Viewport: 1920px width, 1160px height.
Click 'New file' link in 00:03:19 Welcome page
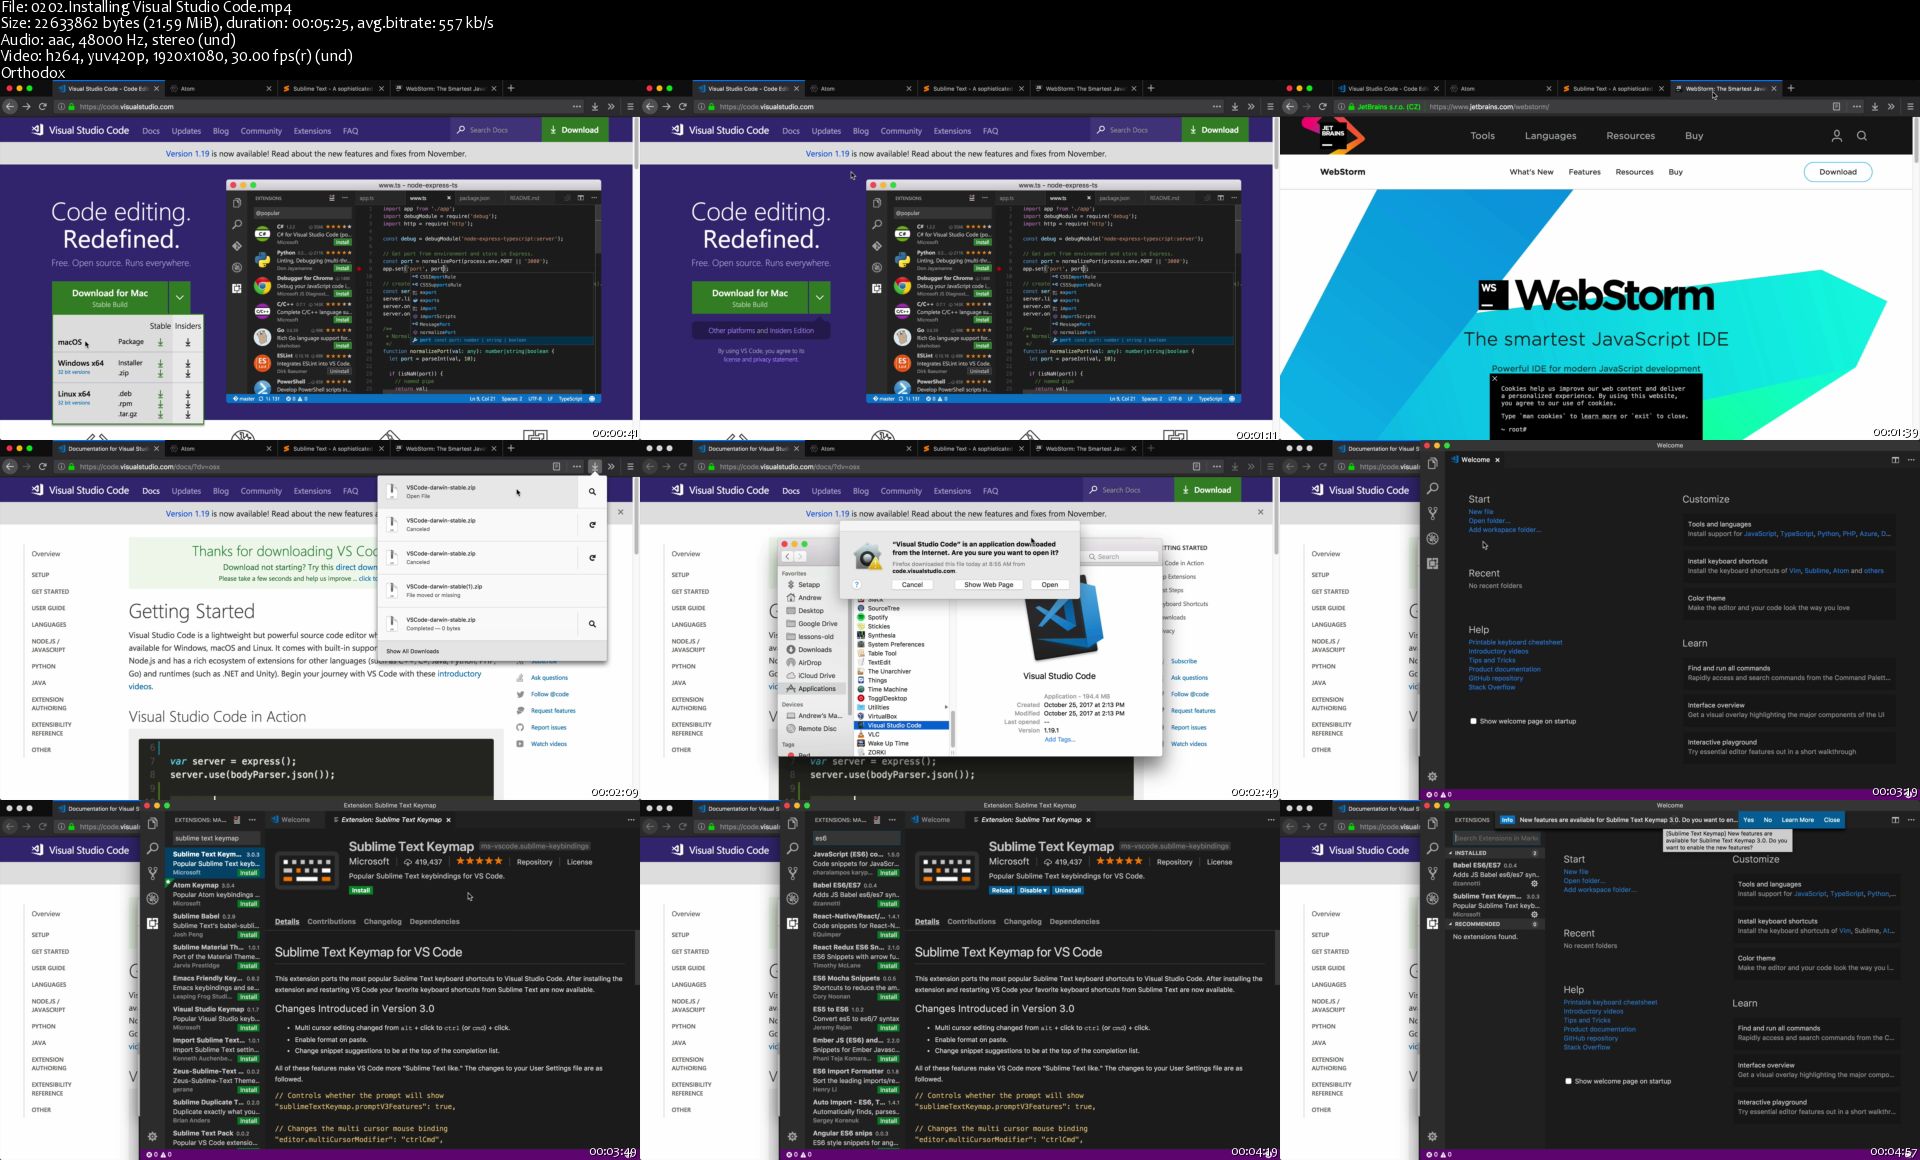(x=1480, y=512)
